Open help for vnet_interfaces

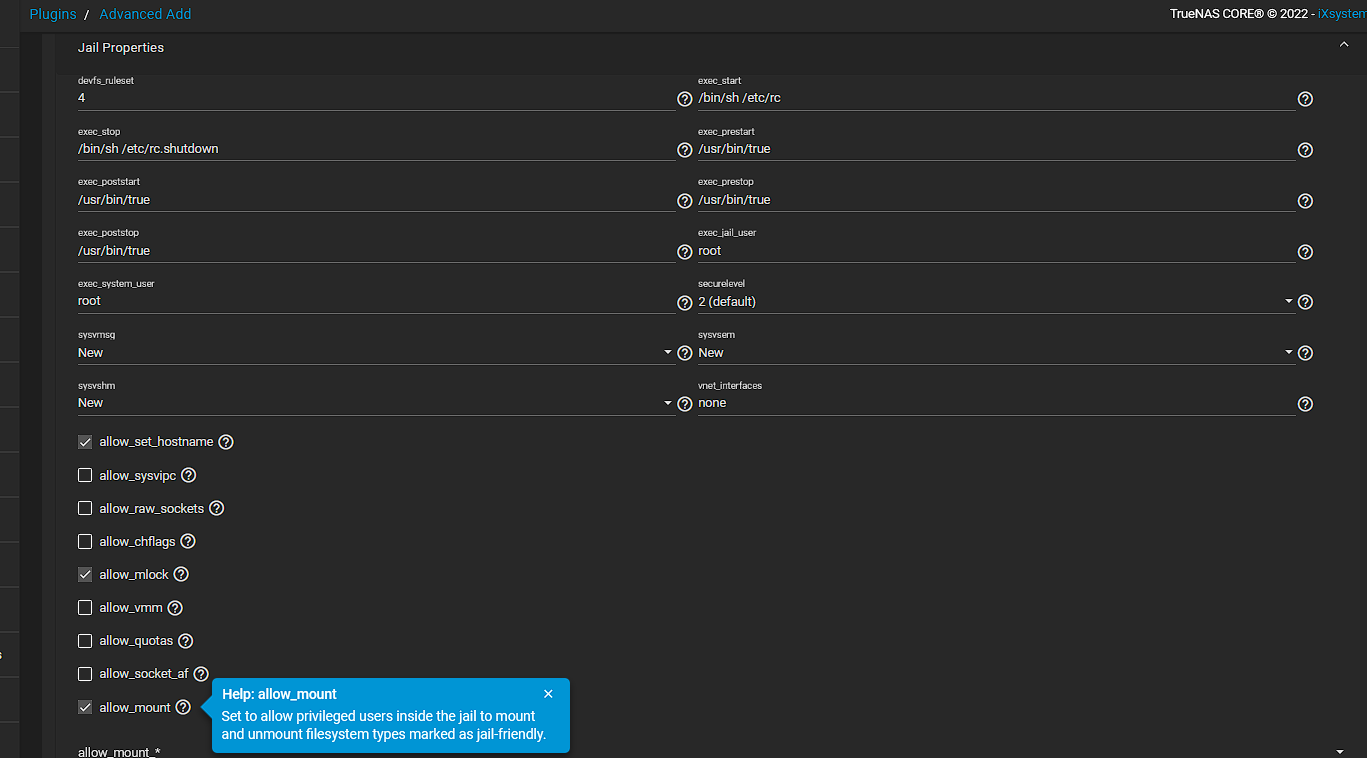tap(1305, 404)
